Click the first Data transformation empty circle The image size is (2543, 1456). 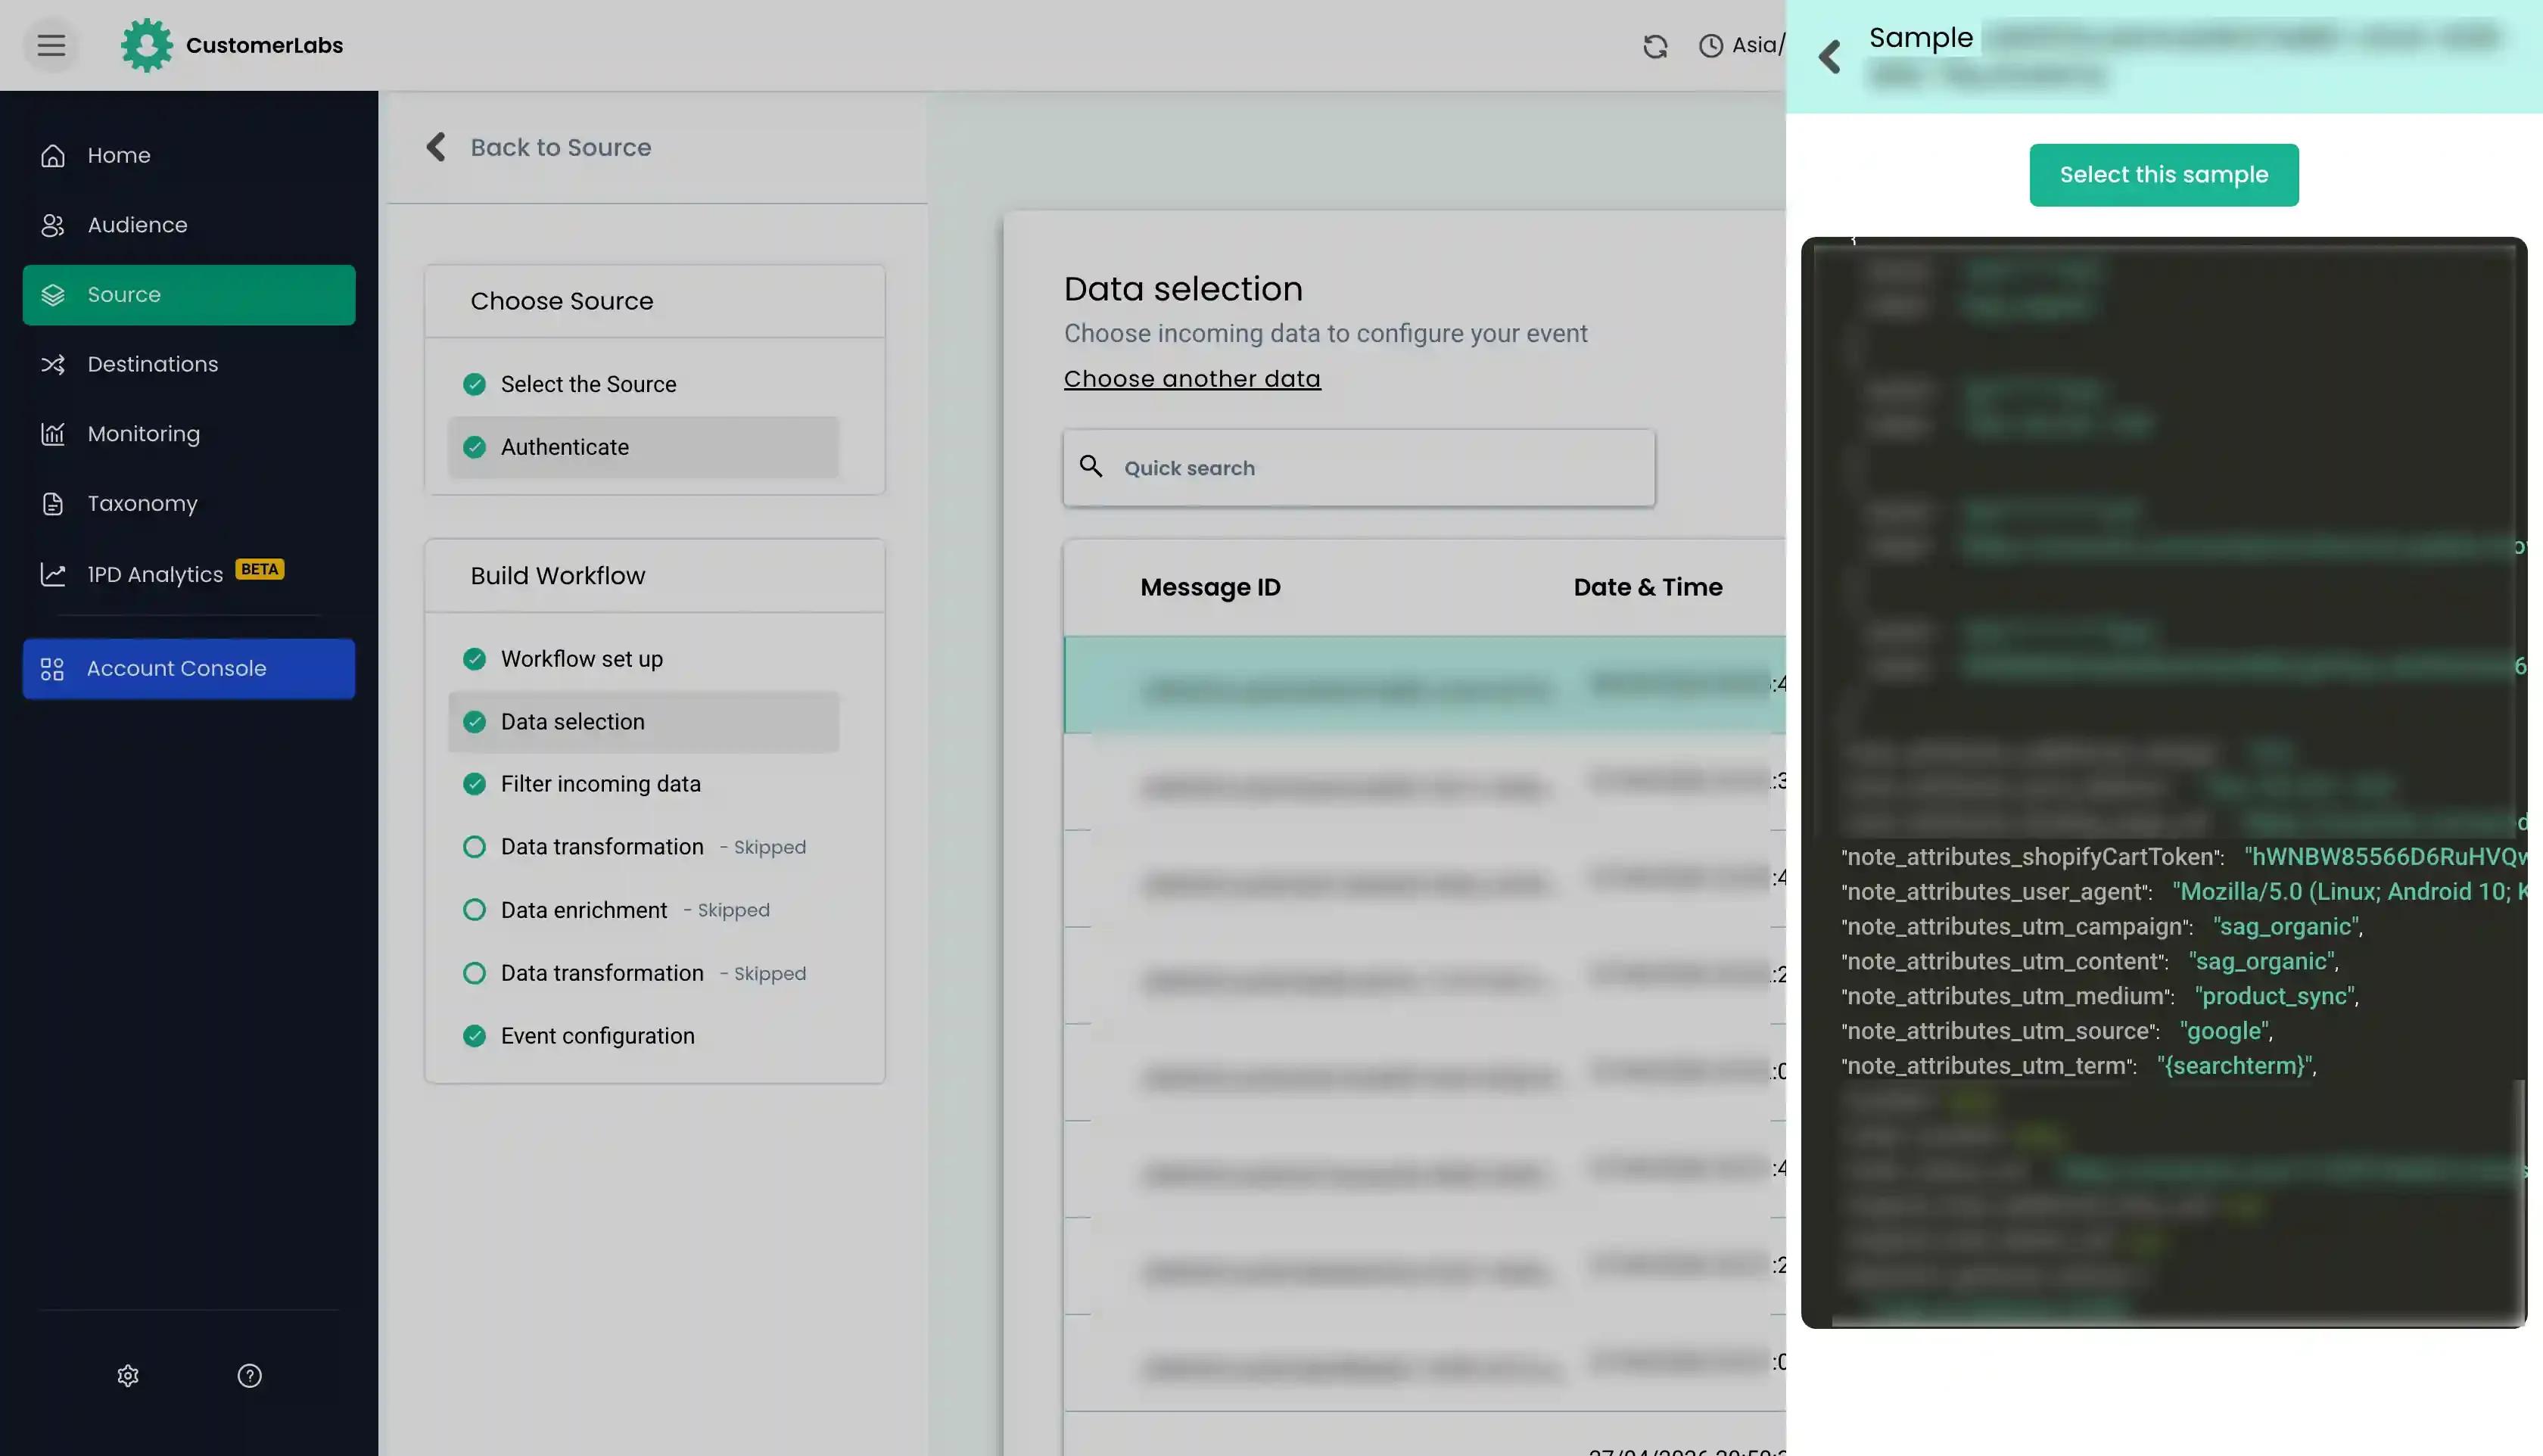475,847
